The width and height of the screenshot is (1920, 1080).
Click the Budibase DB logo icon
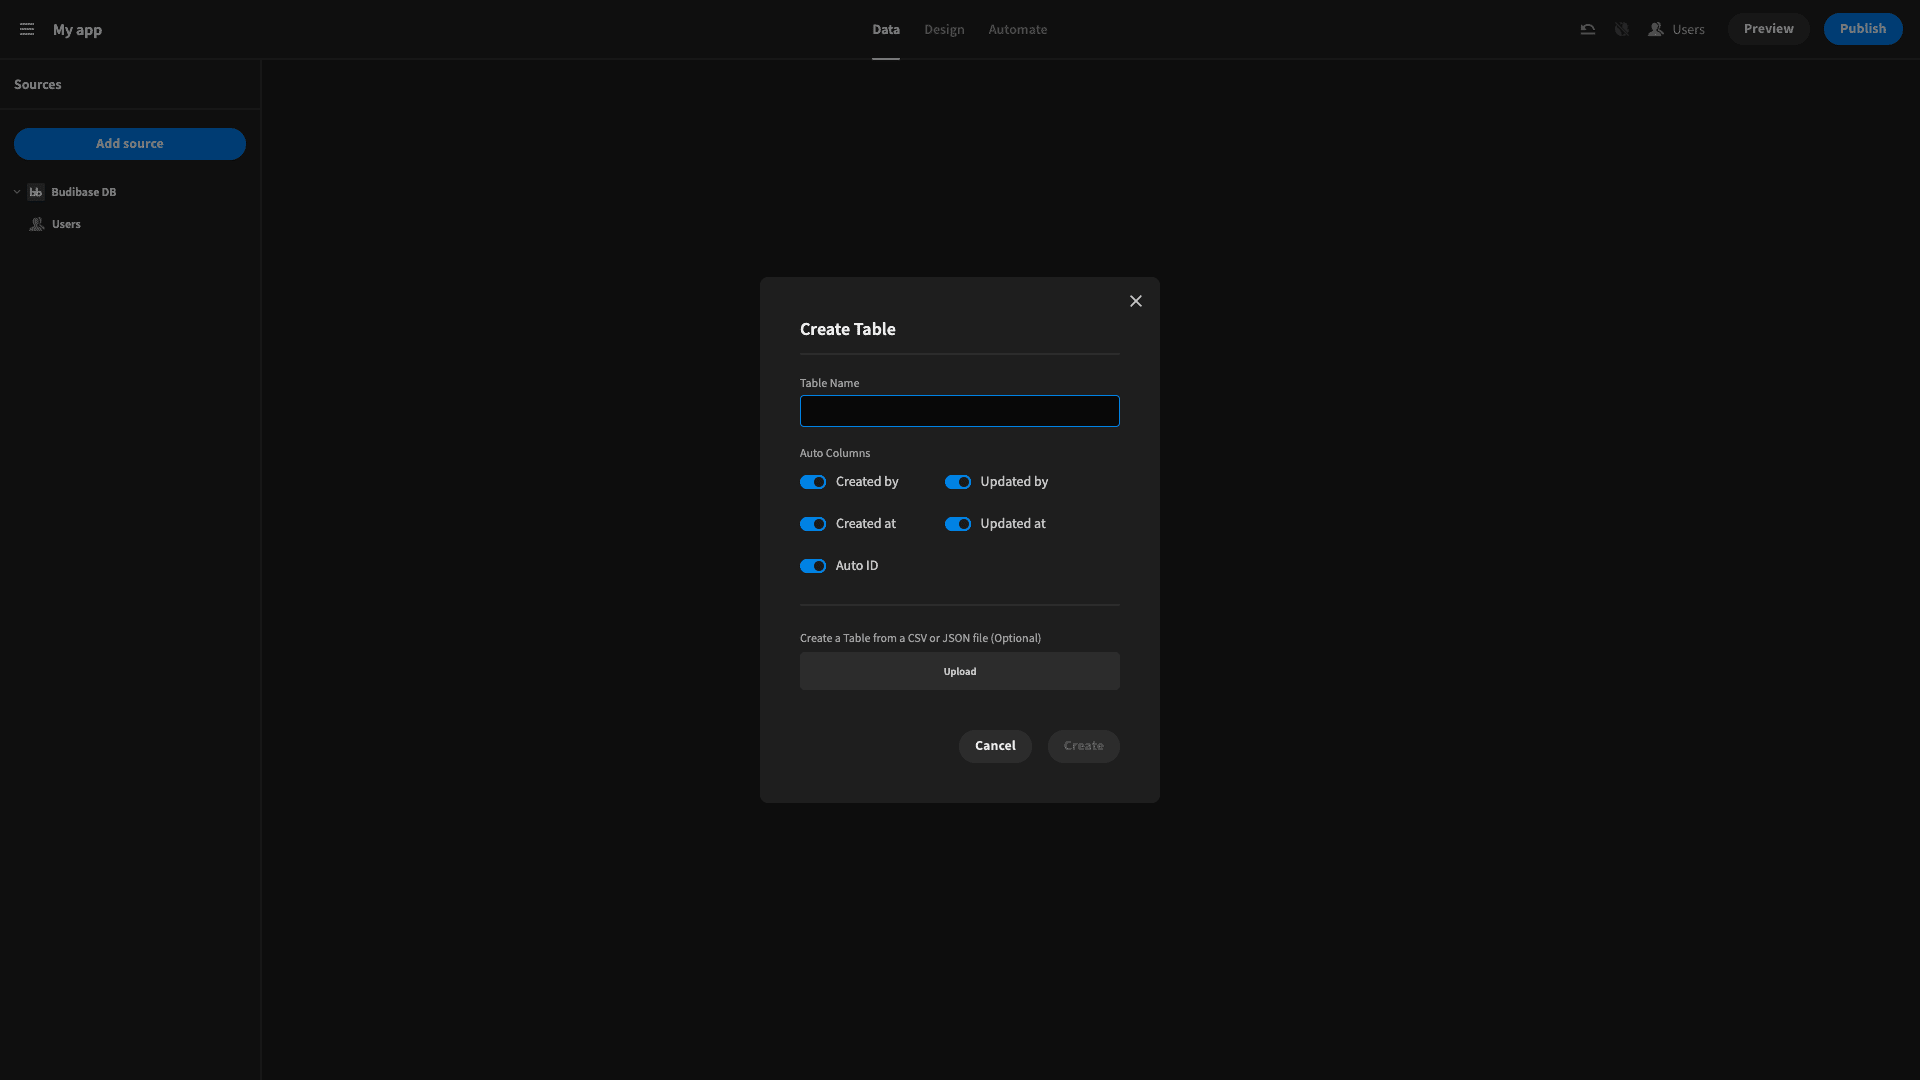click(x=36, y=192)
